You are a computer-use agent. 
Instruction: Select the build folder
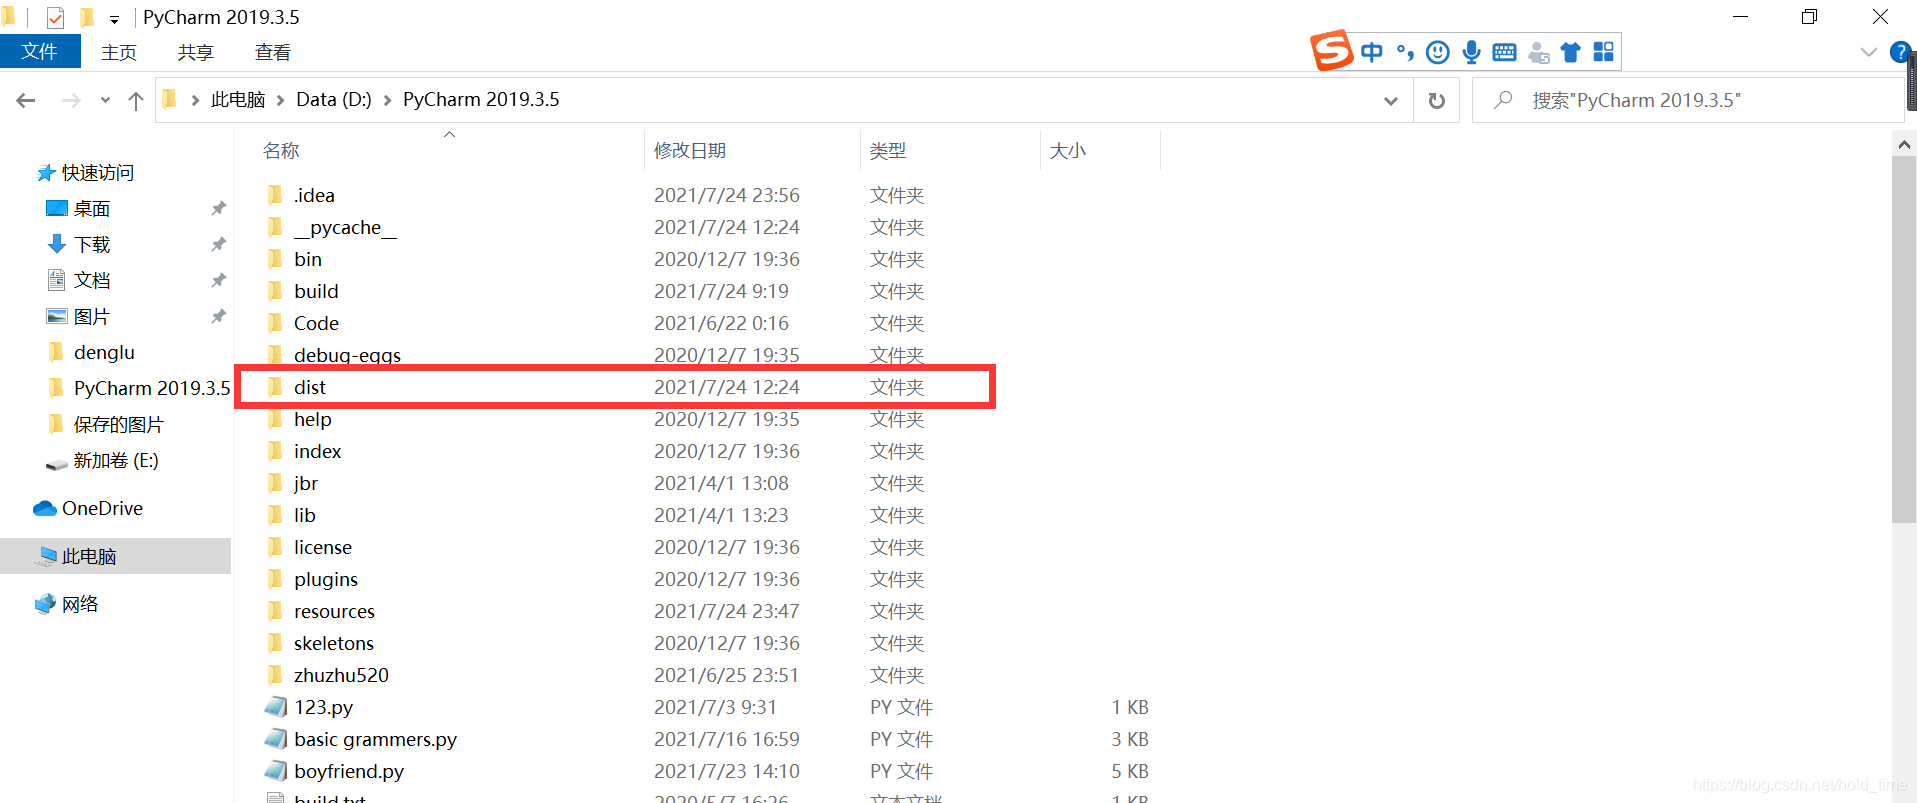(316, 291)
